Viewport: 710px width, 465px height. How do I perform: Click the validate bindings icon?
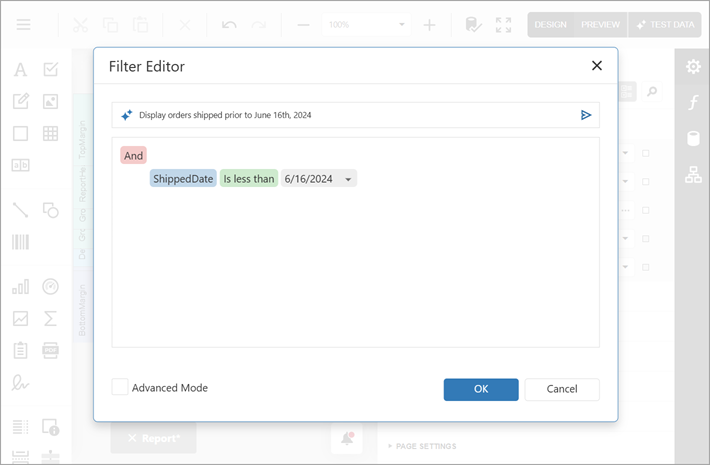click(473, 24)
